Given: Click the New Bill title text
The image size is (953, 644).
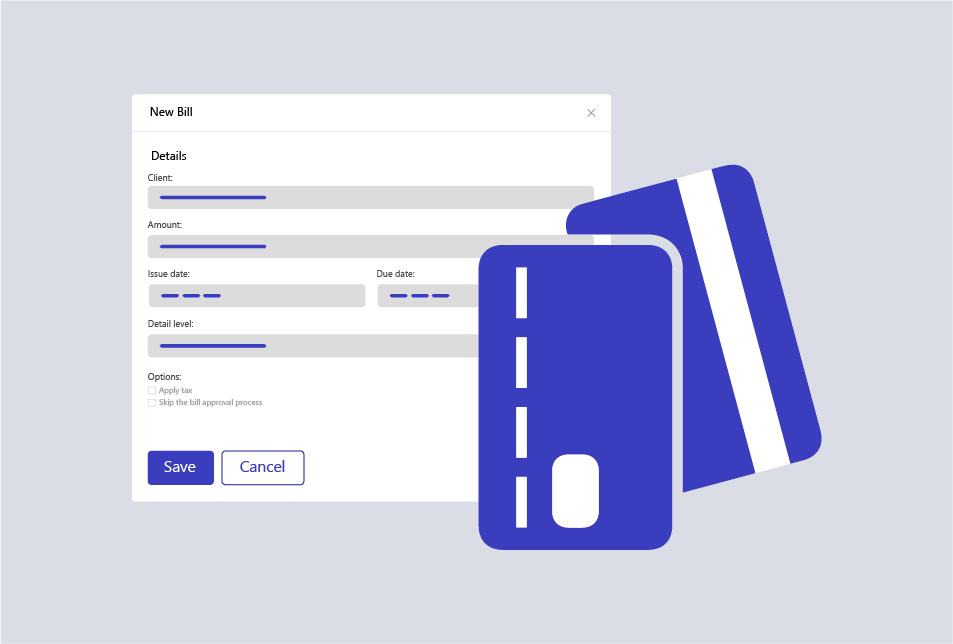Looking at the screenshot, I should [x=171, y=112].
